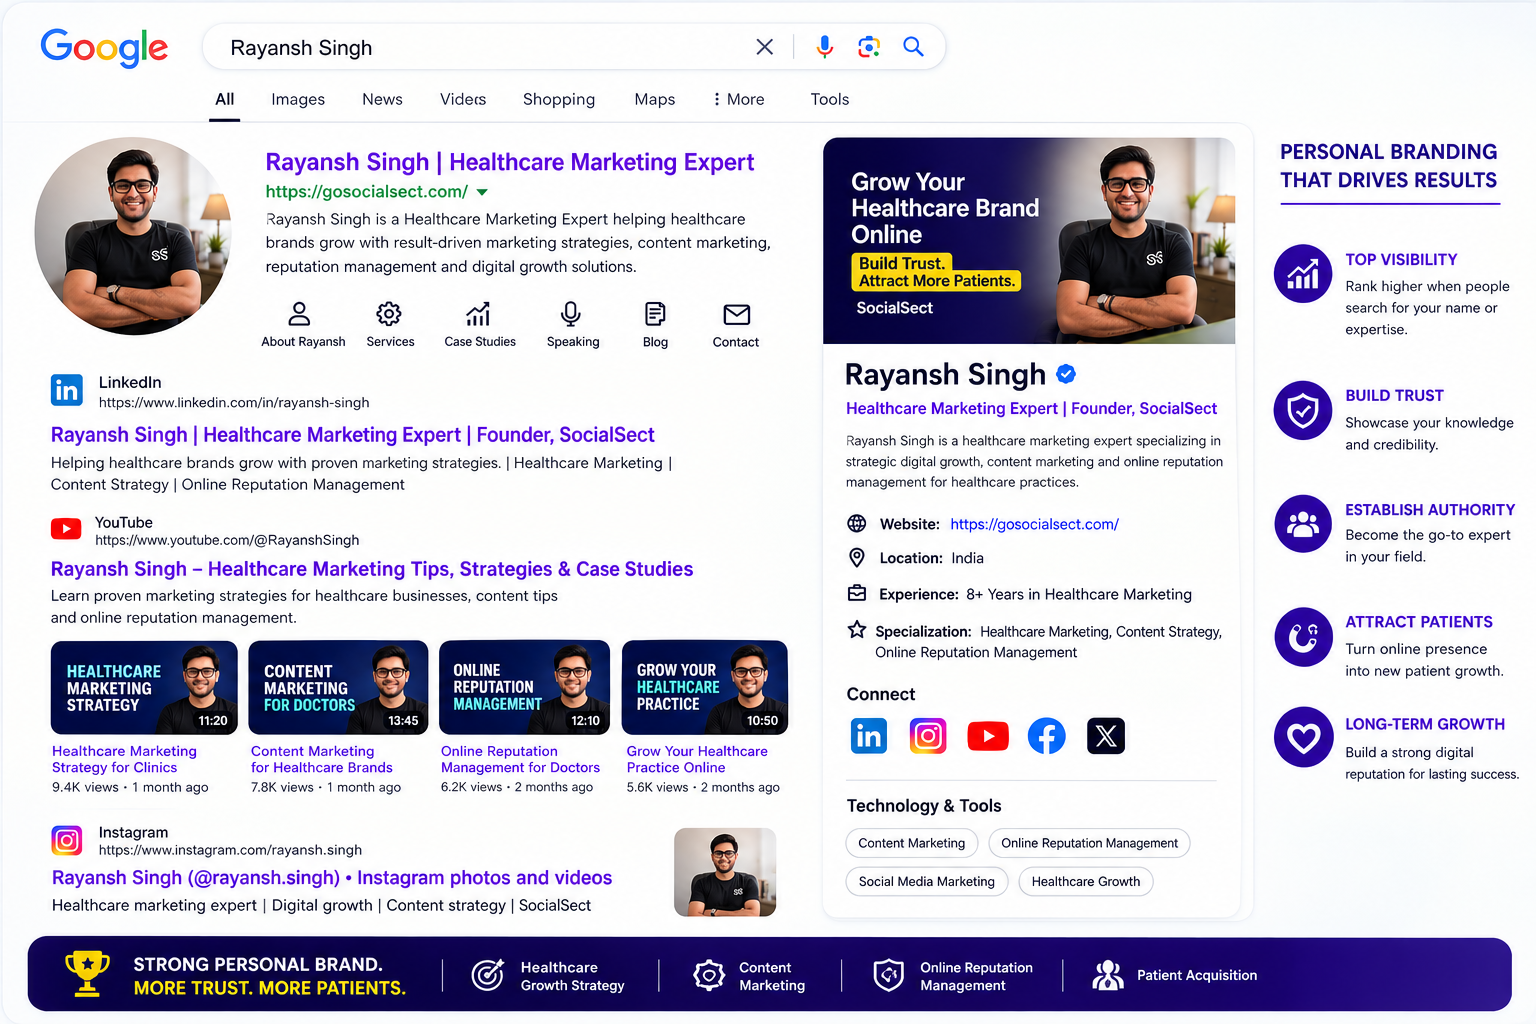This screenshot has height=1024, width=1536.
Task: Select the All search tab
Action: click(x=225, y=99)
